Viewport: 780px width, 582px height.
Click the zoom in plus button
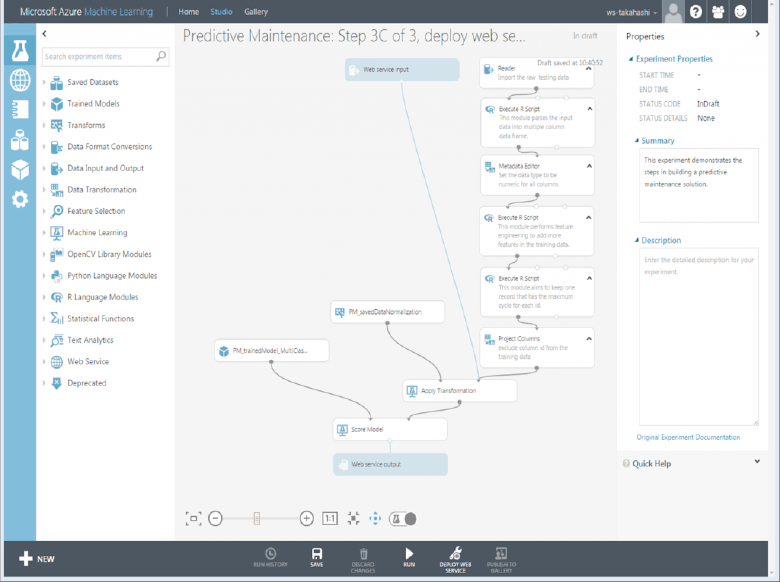click(306, 519)
